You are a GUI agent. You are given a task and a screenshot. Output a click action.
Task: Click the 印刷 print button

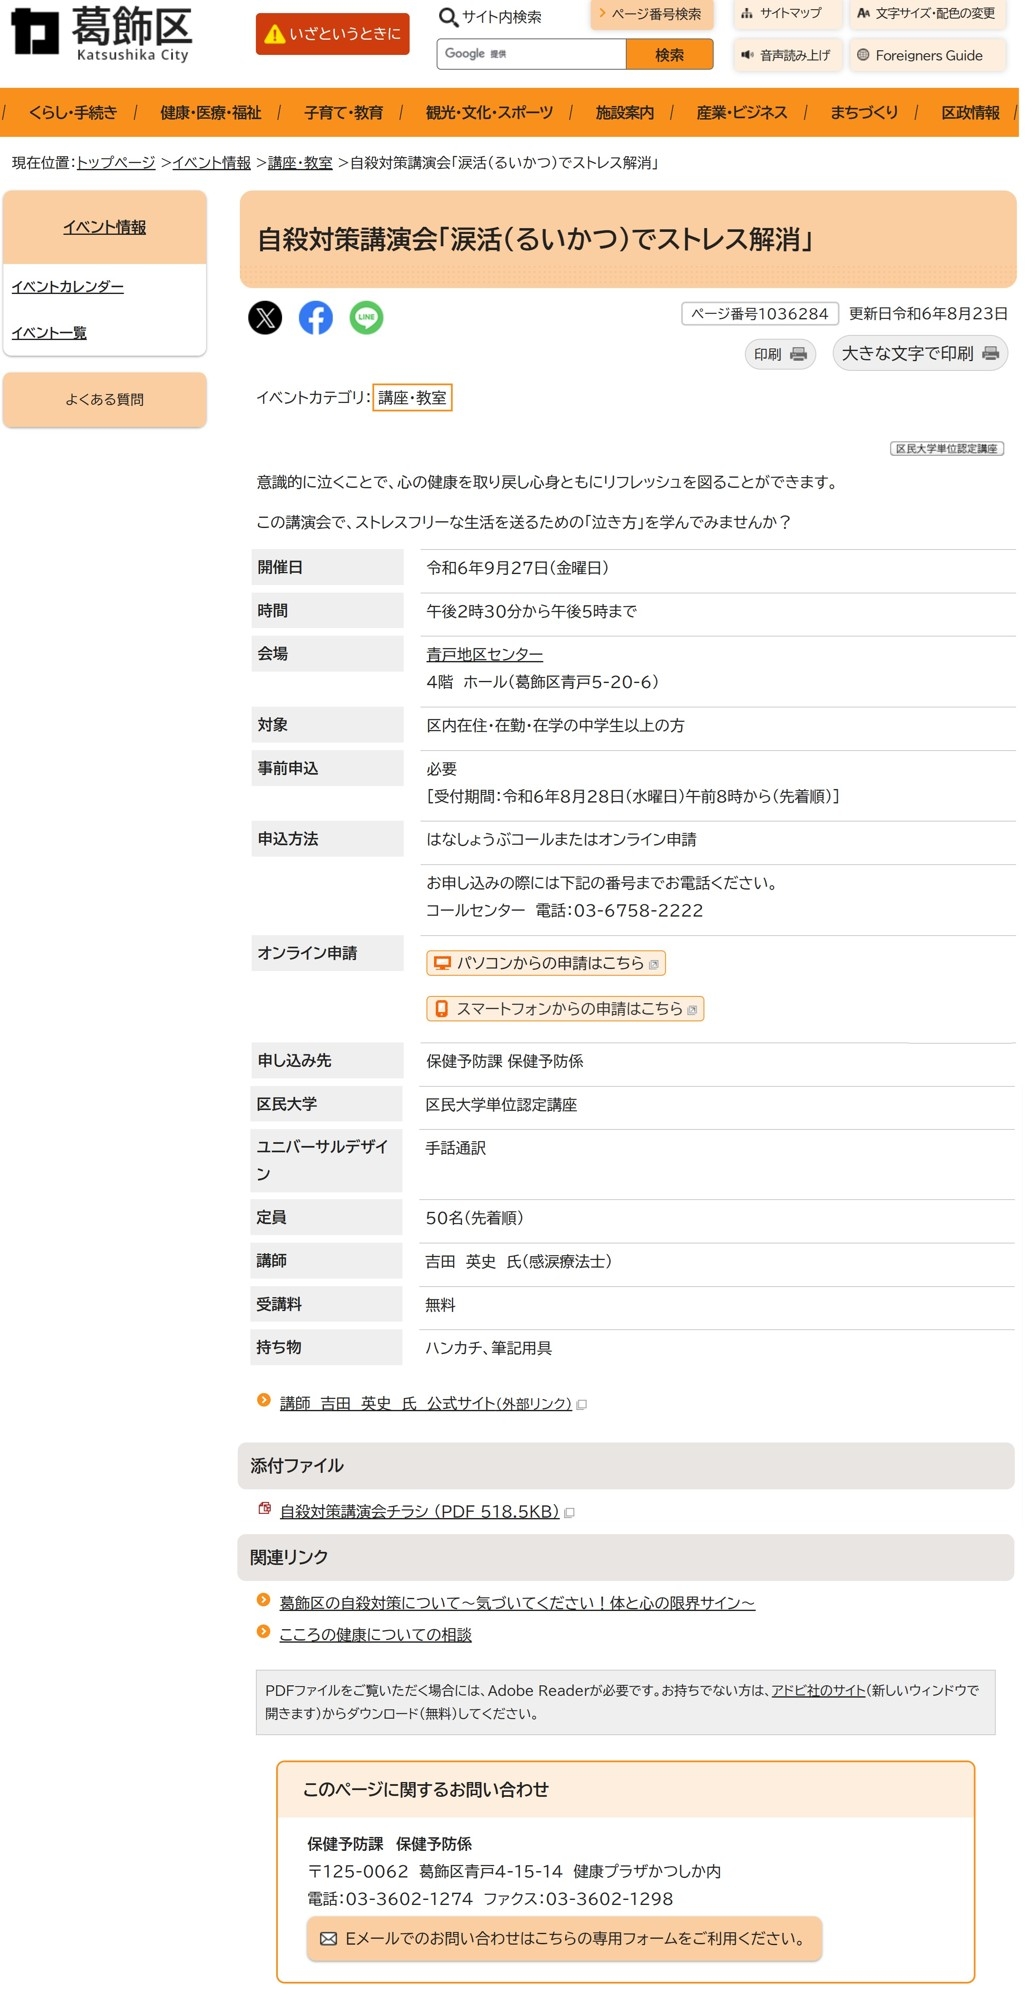point(780,354)
